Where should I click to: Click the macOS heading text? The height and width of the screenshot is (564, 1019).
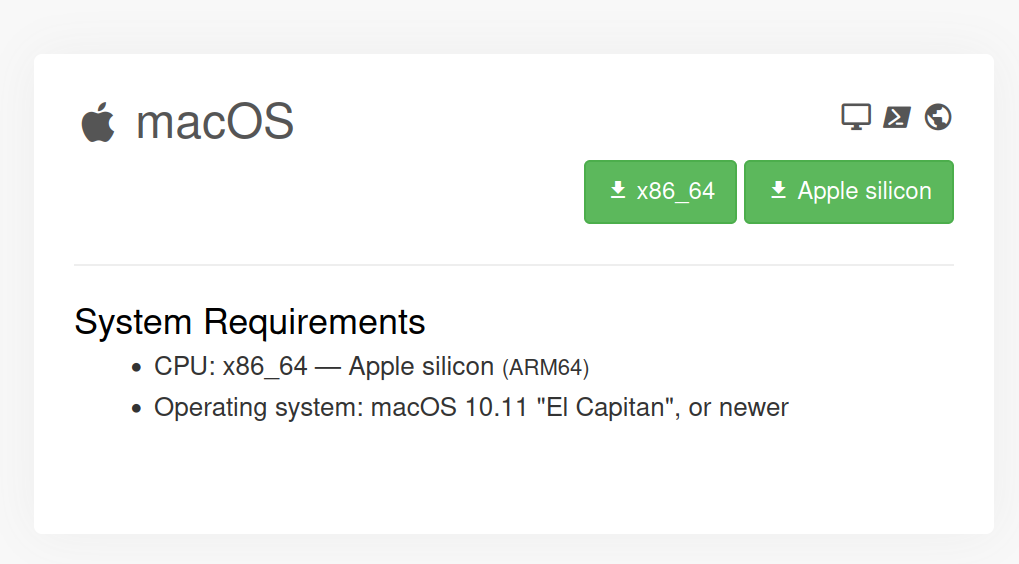[x=215, y=123]
